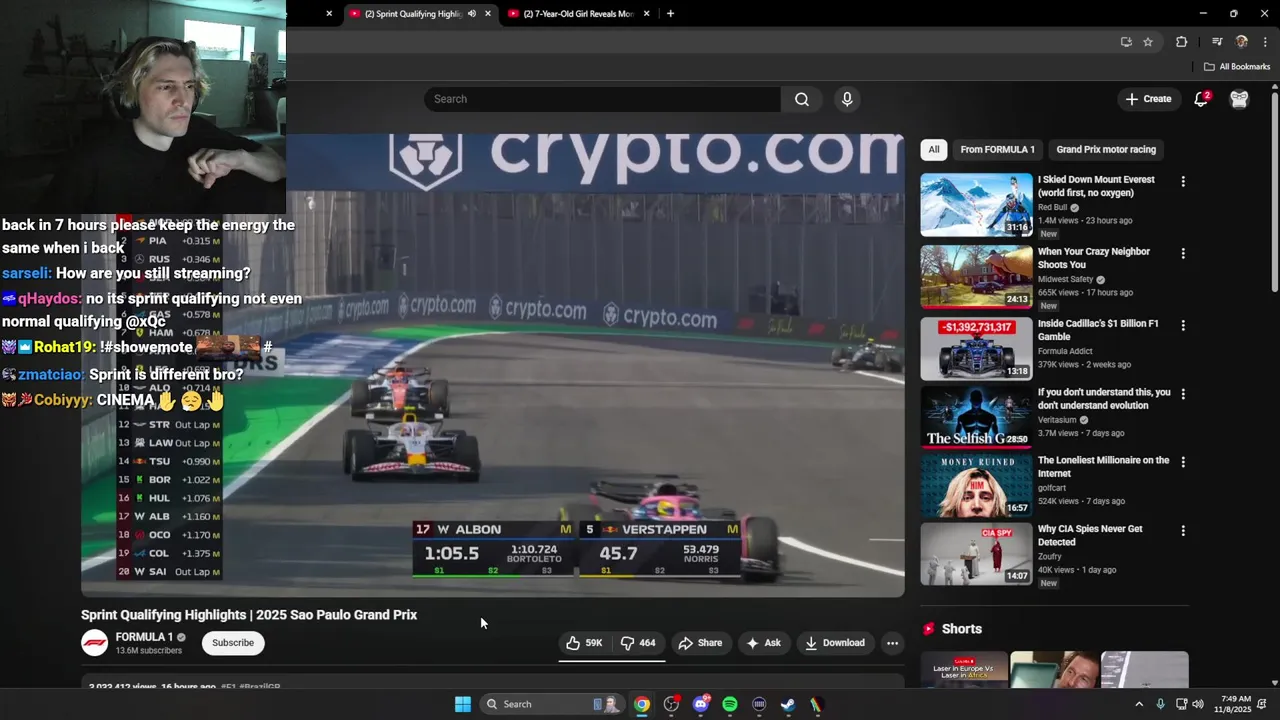Screen dimensions: 1280x720
Task: Open The Selfish Gene video thumbnail
Action: point(976,417)
